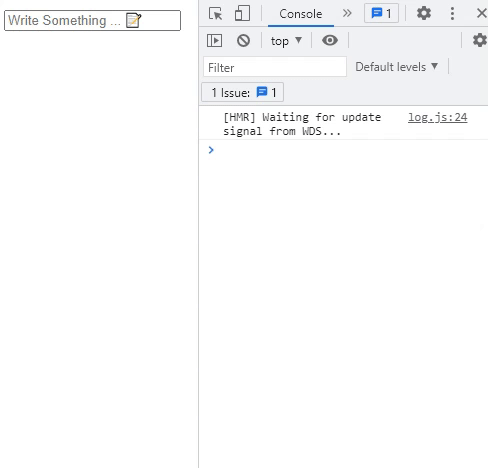Focus the console Filter field
This screenshot has height=468, width=488.
click(x=275, y=67)
